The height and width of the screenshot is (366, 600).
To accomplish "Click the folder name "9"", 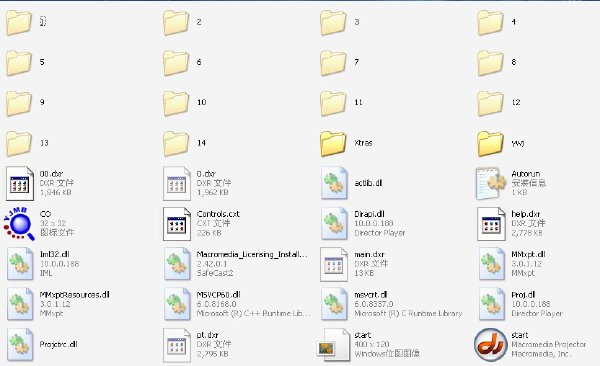I will pos(42,102).
